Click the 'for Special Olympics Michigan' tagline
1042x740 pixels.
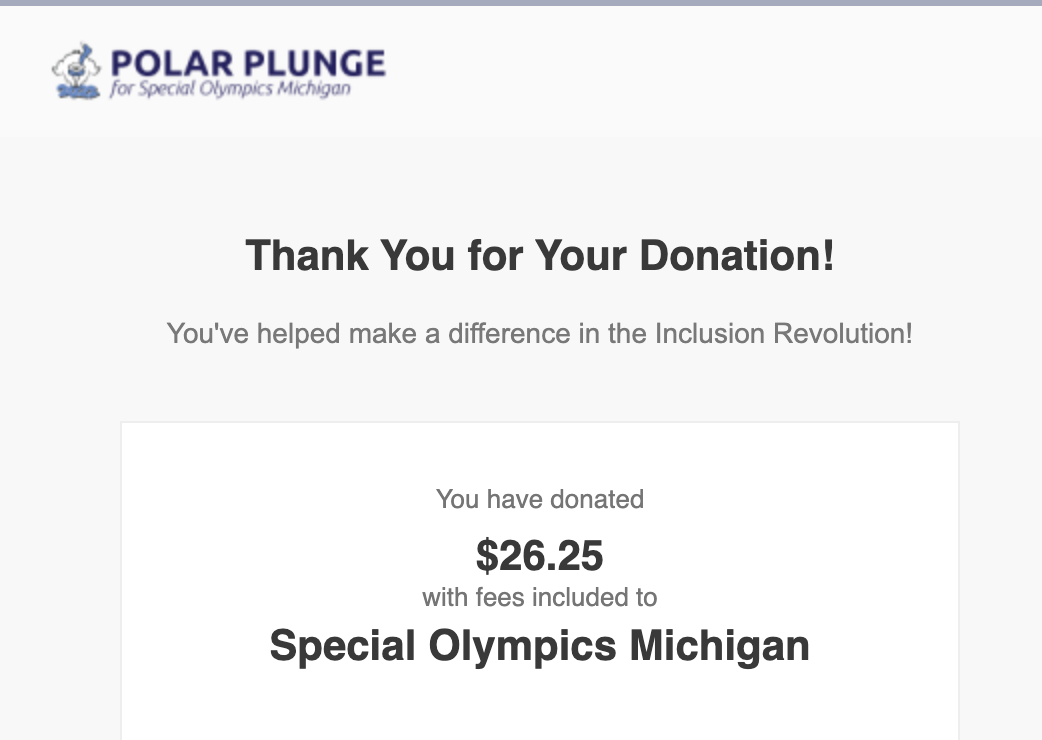tap(230, 89)
